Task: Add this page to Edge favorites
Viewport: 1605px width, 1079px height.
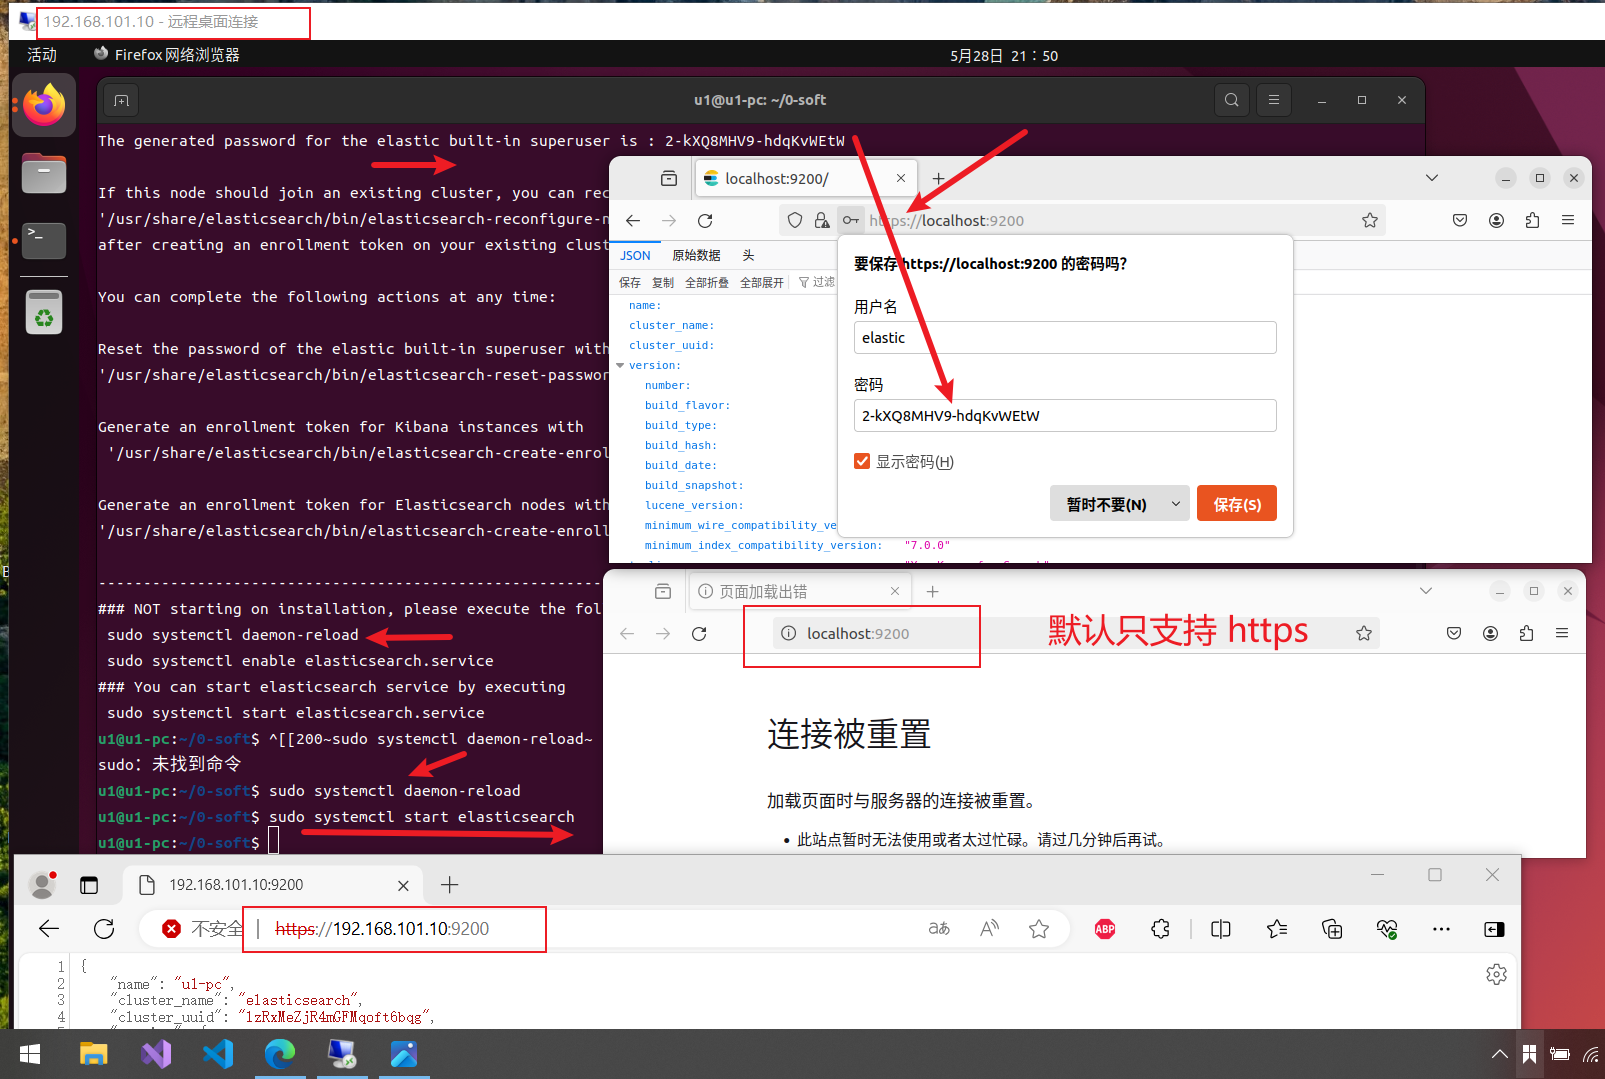Action: (1039, 929)
